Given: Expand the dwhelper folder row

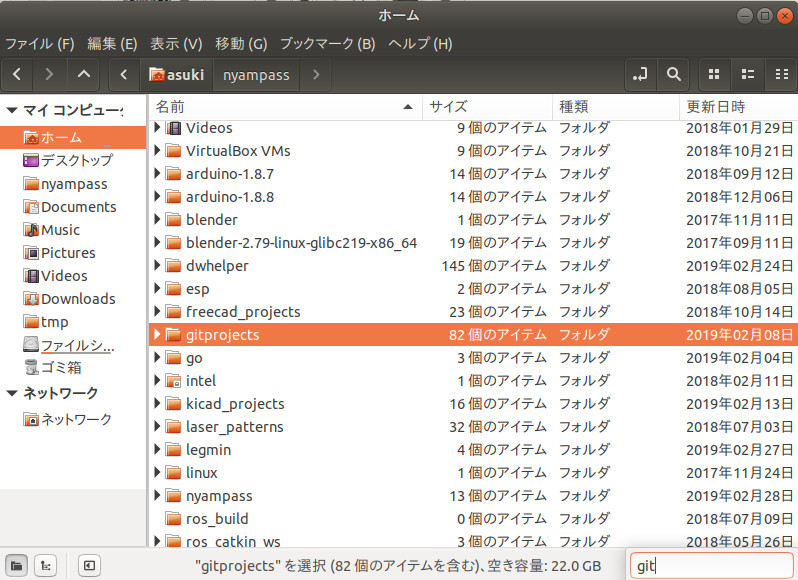Looking at the screenshot, I should pyautogui.click(x=157, y=265).
